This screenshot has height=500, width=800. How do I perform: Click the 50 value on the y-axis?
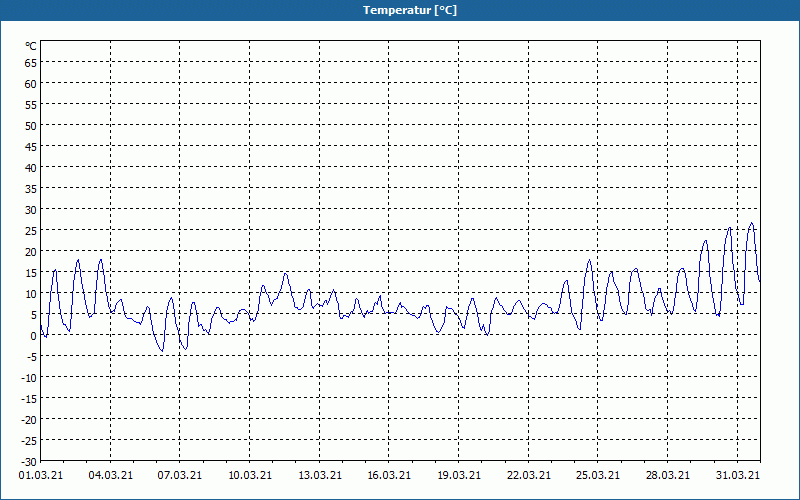coord(31,125)
